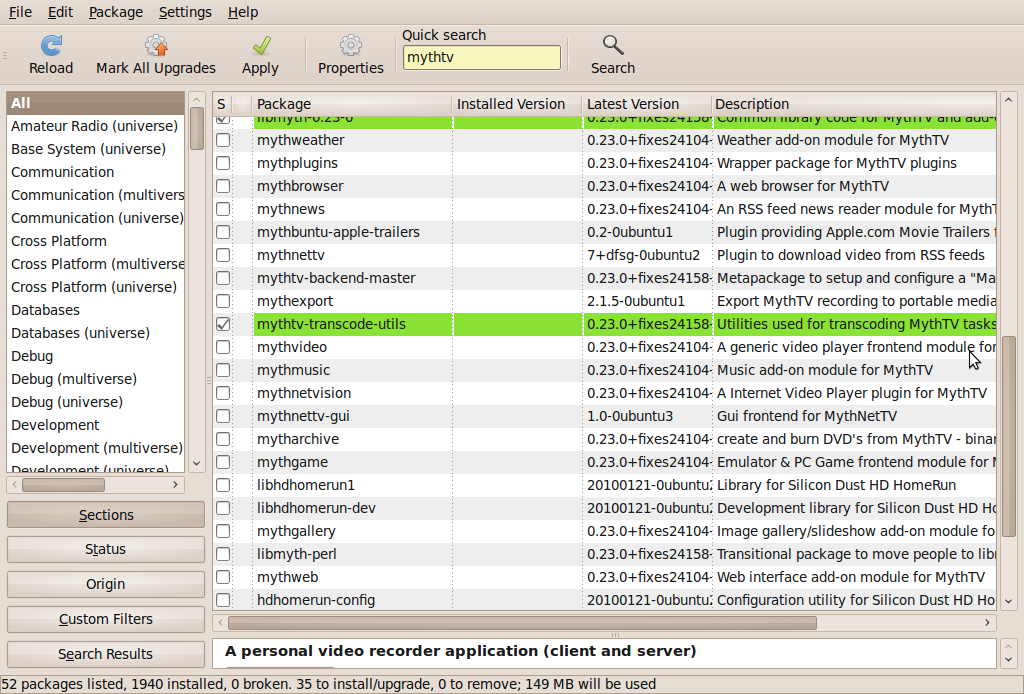Image resolution: width=1024 pixels, height=694 pixels.
Task: Toggle checkbox for mythbuntu-apple-trailers
Action: click(223, 232)
